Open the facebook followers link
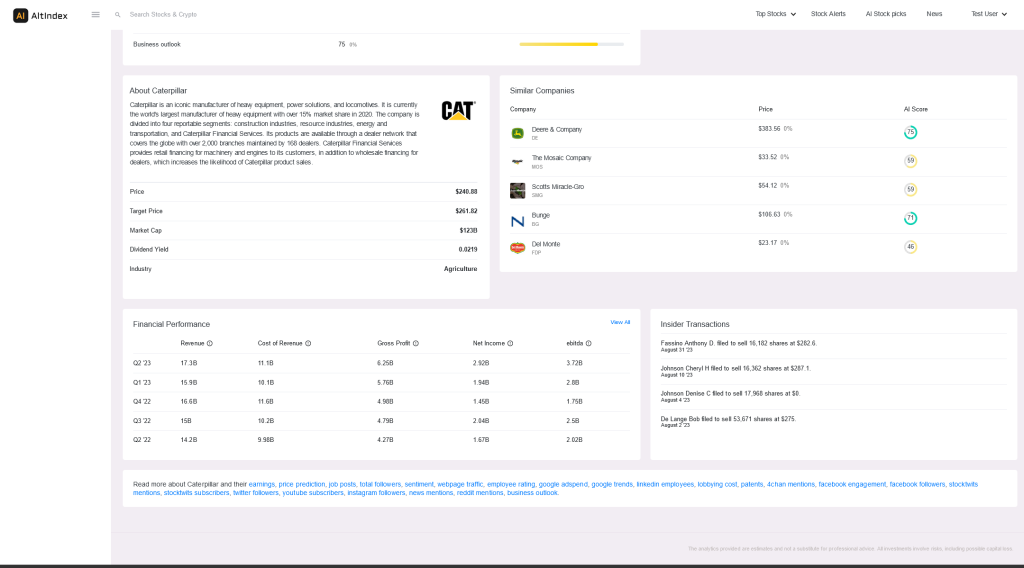This screenshot has height=568, width=1024. [x=917, y=484]
